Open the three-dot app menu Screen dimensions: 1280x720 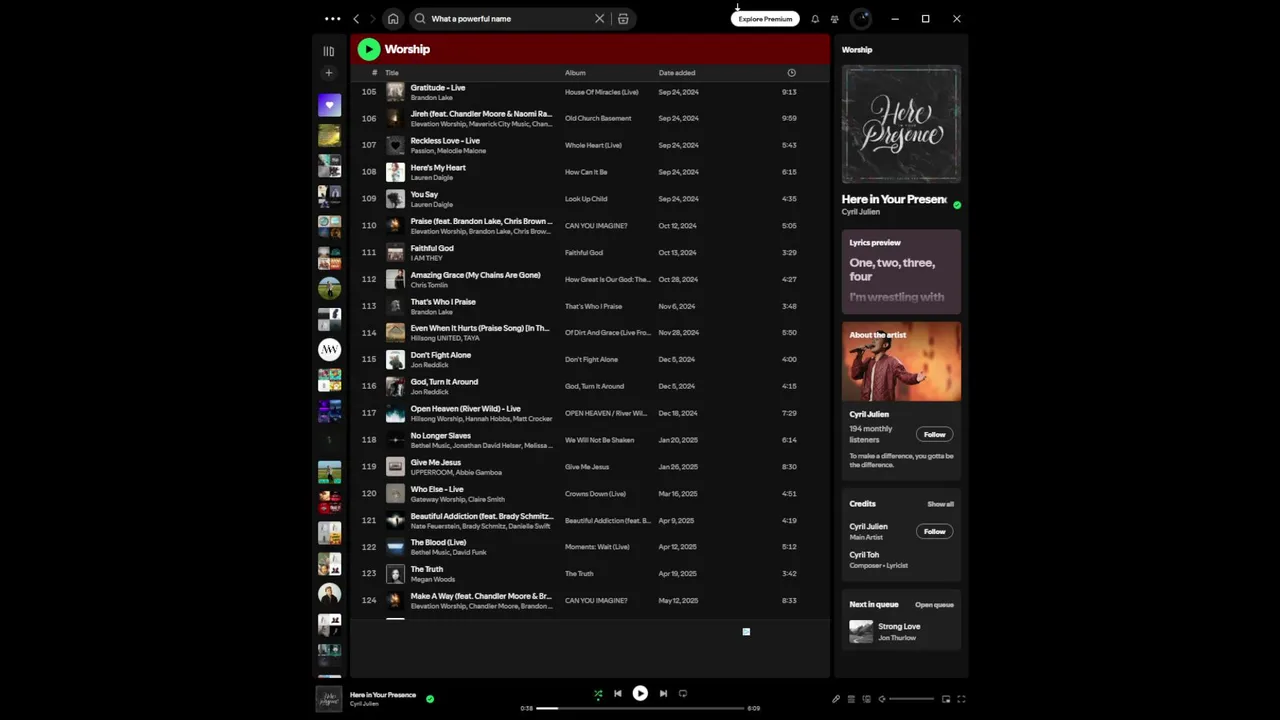[332, 19]
